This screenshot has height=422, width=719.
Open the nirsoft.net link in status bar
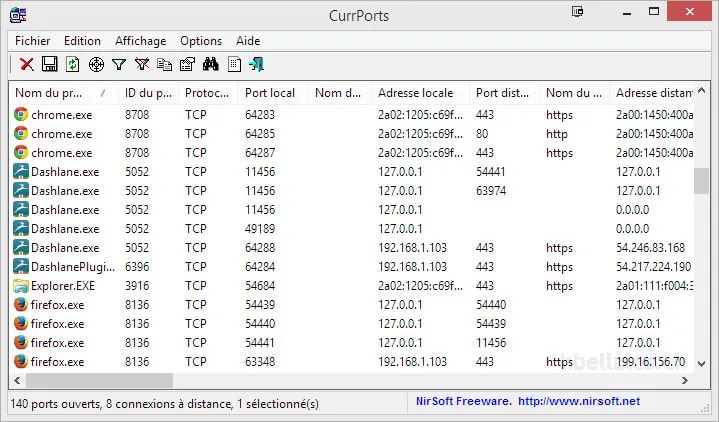point(579,401)
